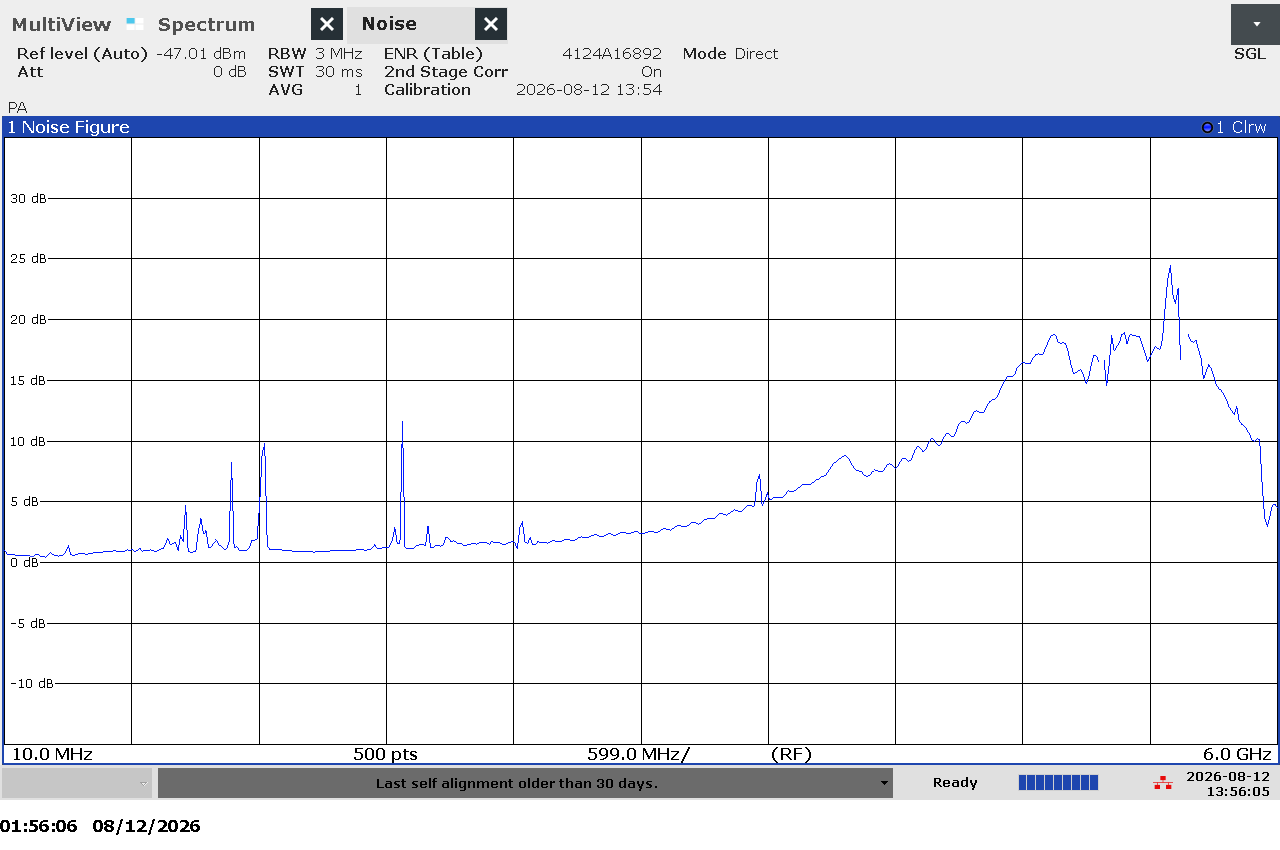1280x850 pixels.
Task: Click the 15 dB axis label
Action: coord(28,380)
